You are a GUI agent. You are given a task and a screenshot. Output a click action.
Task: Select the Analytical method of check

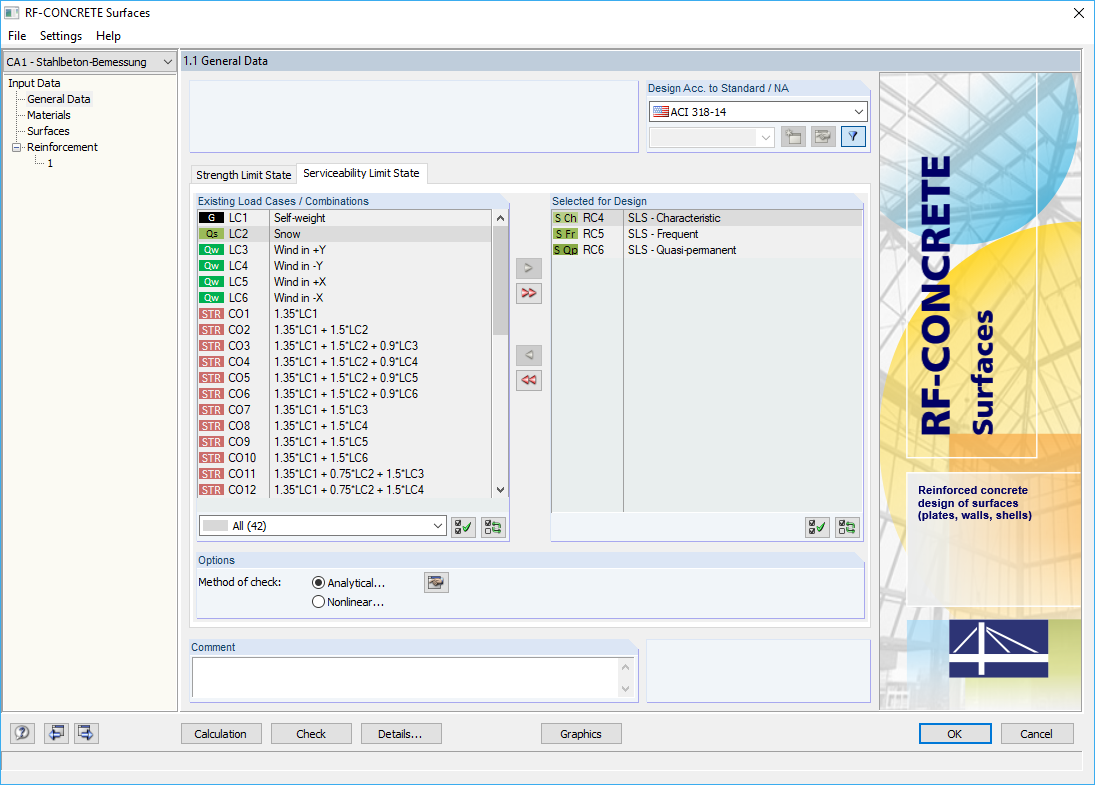tap(318, 582)
